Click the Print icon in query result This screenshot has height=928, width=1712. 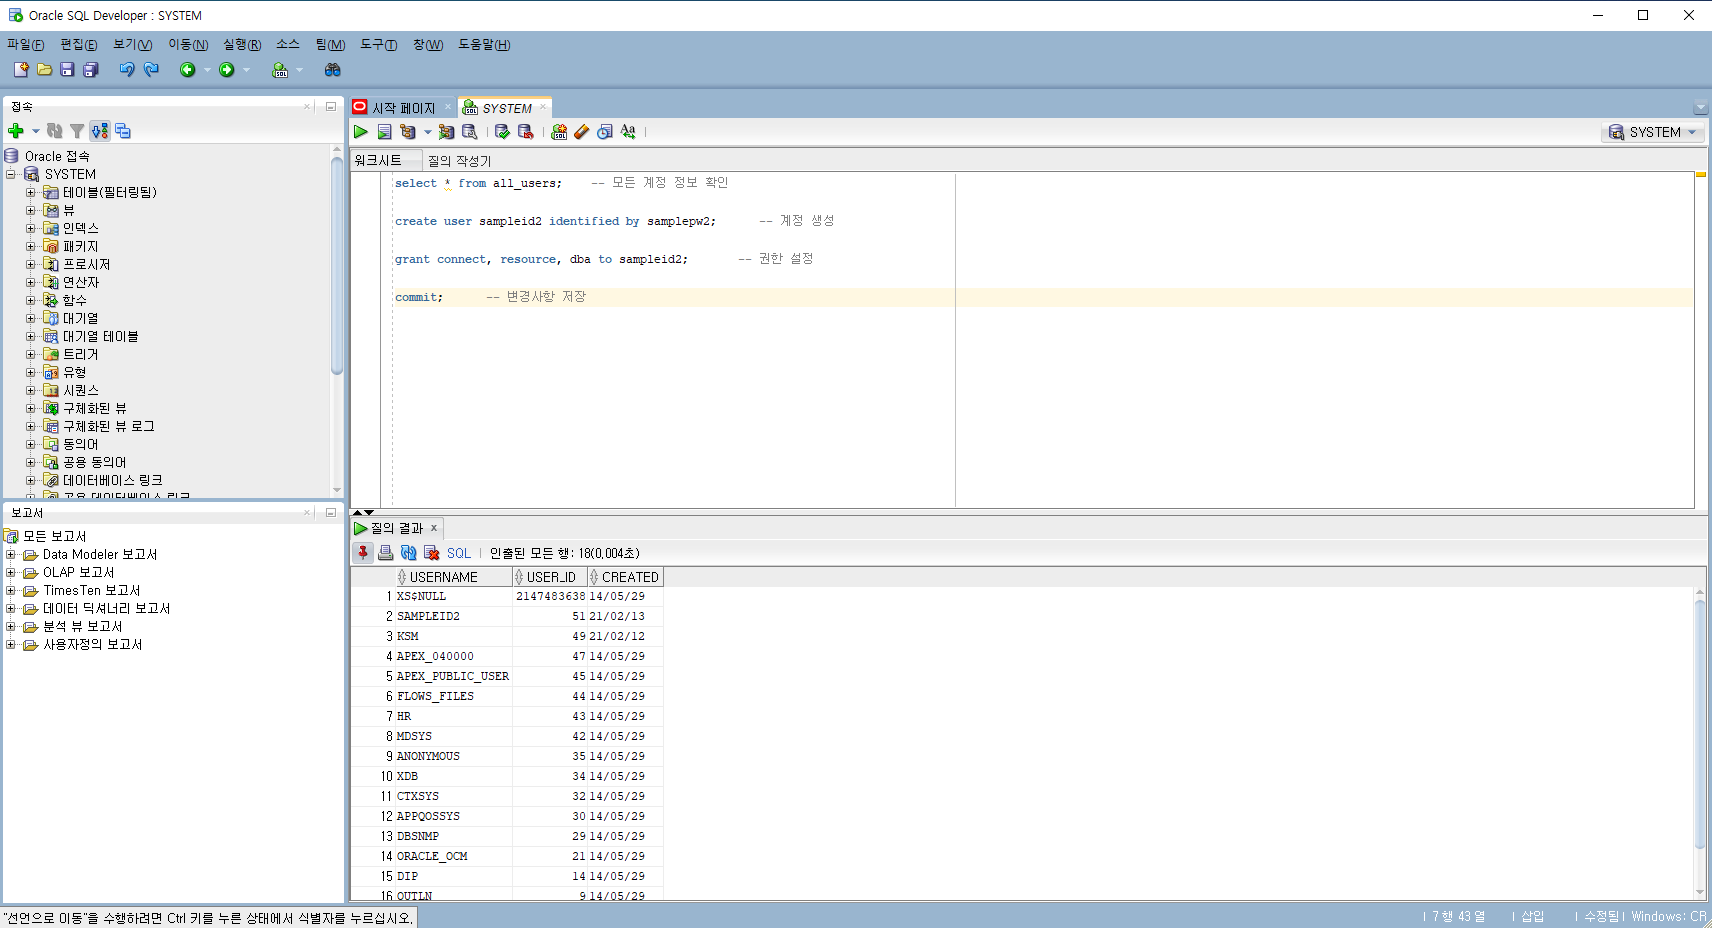tap(385, 553)
